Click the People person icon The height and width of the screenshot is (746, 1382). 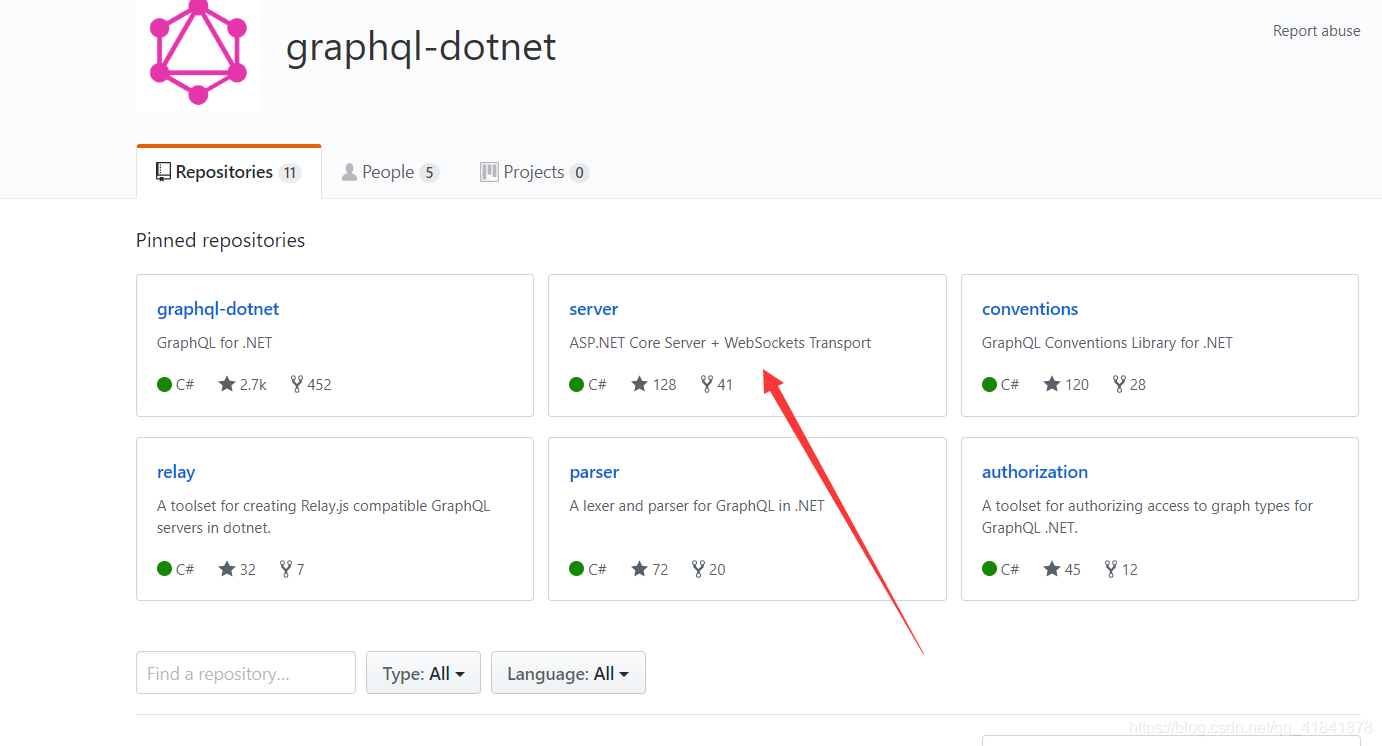(349, 172)
